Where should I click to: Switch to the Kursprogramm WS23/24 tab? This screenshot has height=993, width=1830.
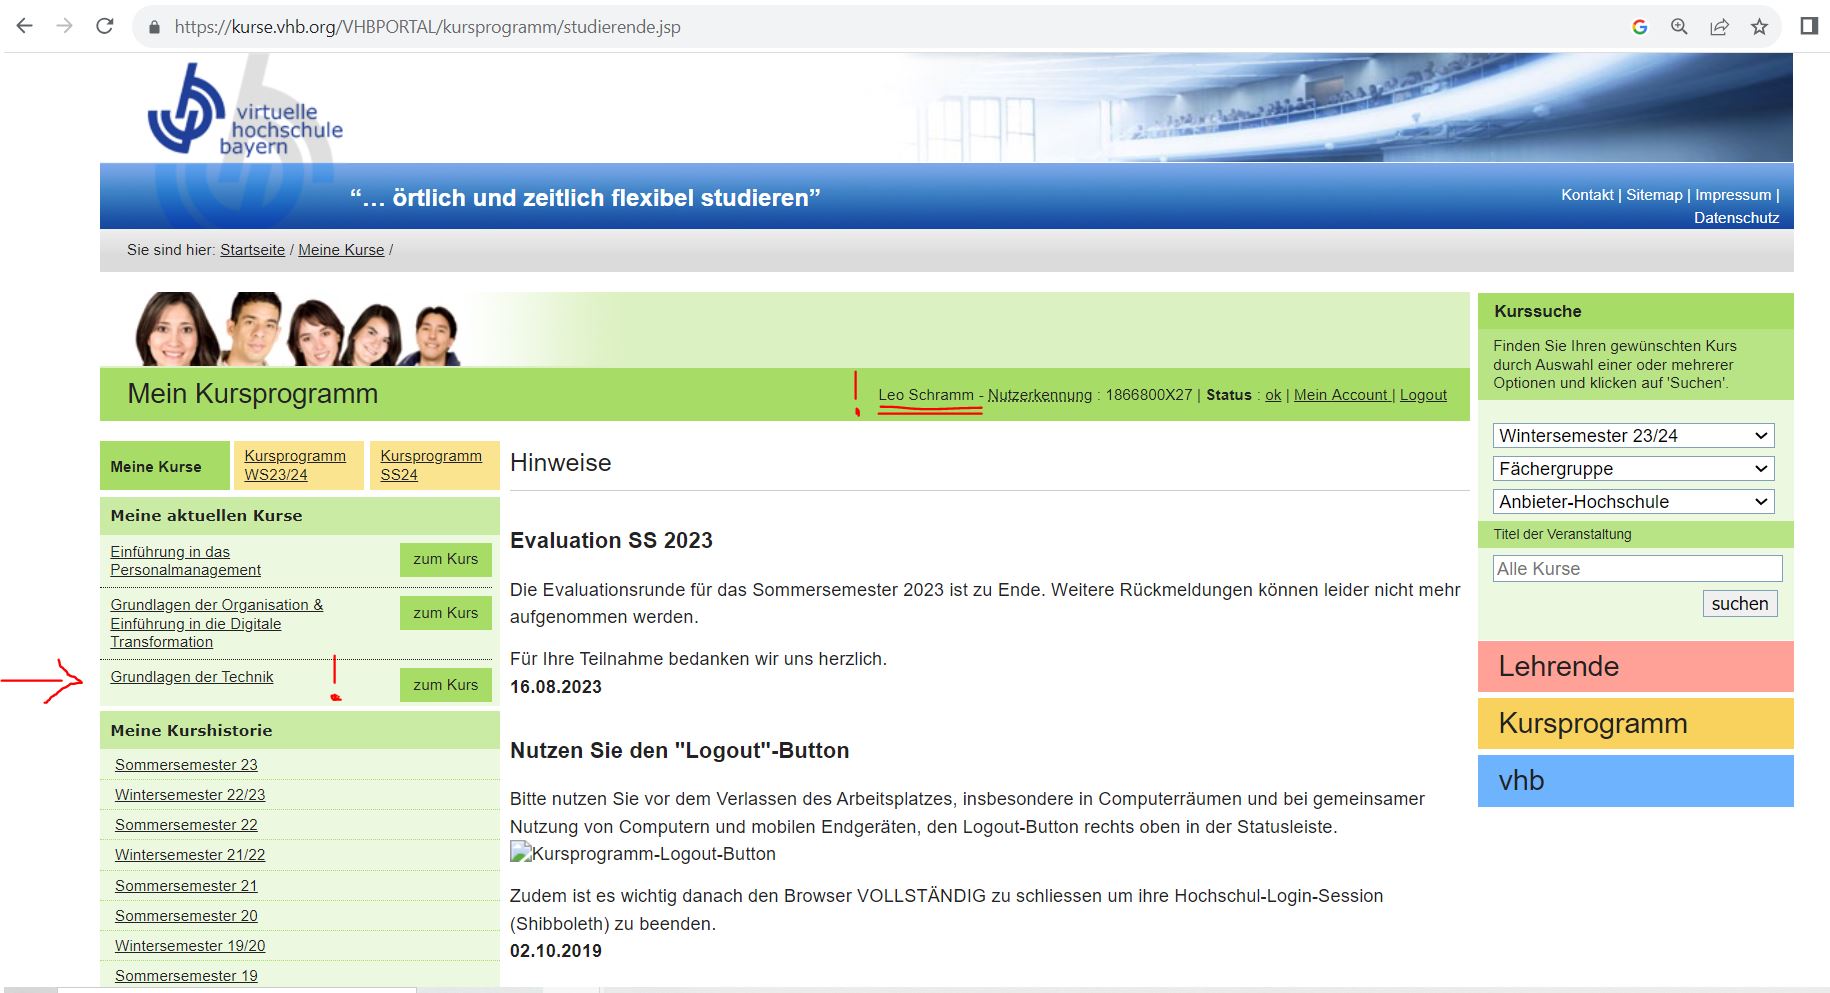tap(295, 465)
